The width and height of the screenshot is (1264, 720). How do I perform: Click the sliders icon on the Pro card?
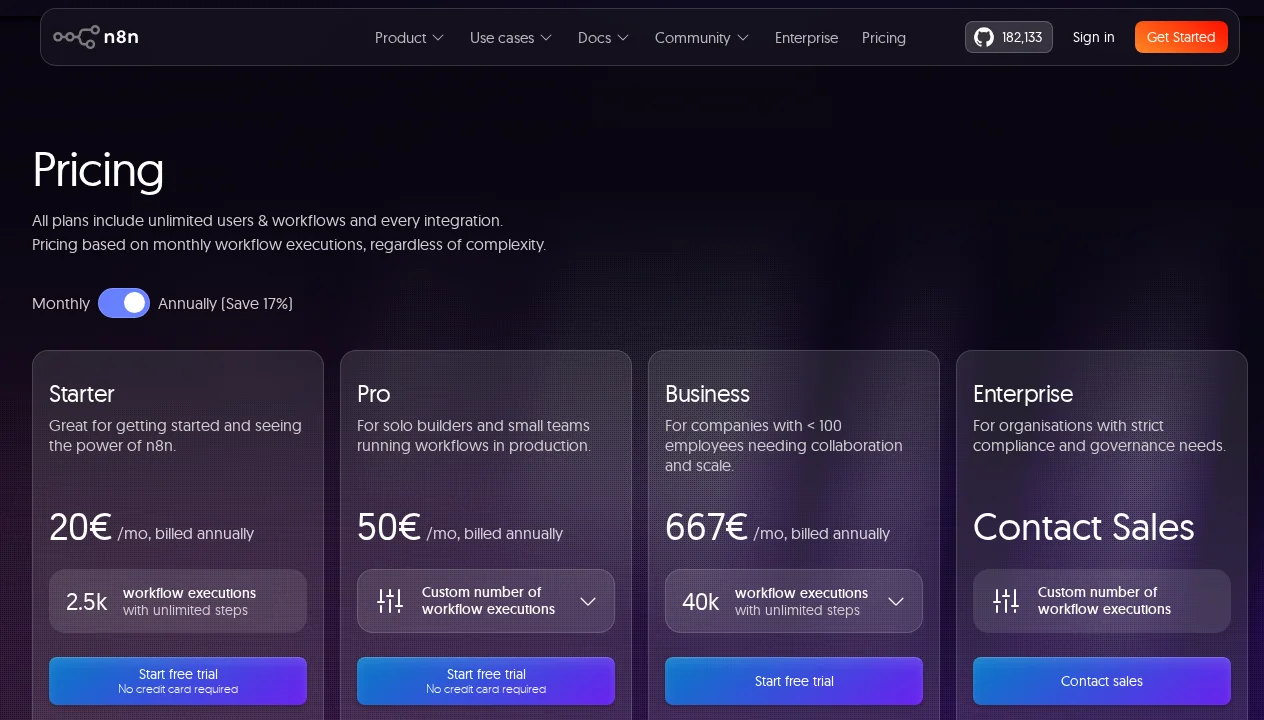pos(390,601)
